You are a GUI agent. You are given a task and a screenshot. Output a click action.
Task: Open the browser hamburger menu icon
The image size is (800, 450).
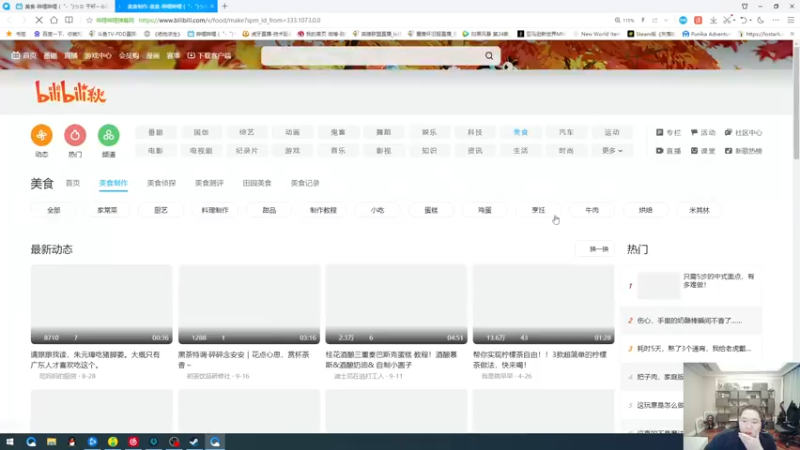point(791,20)
